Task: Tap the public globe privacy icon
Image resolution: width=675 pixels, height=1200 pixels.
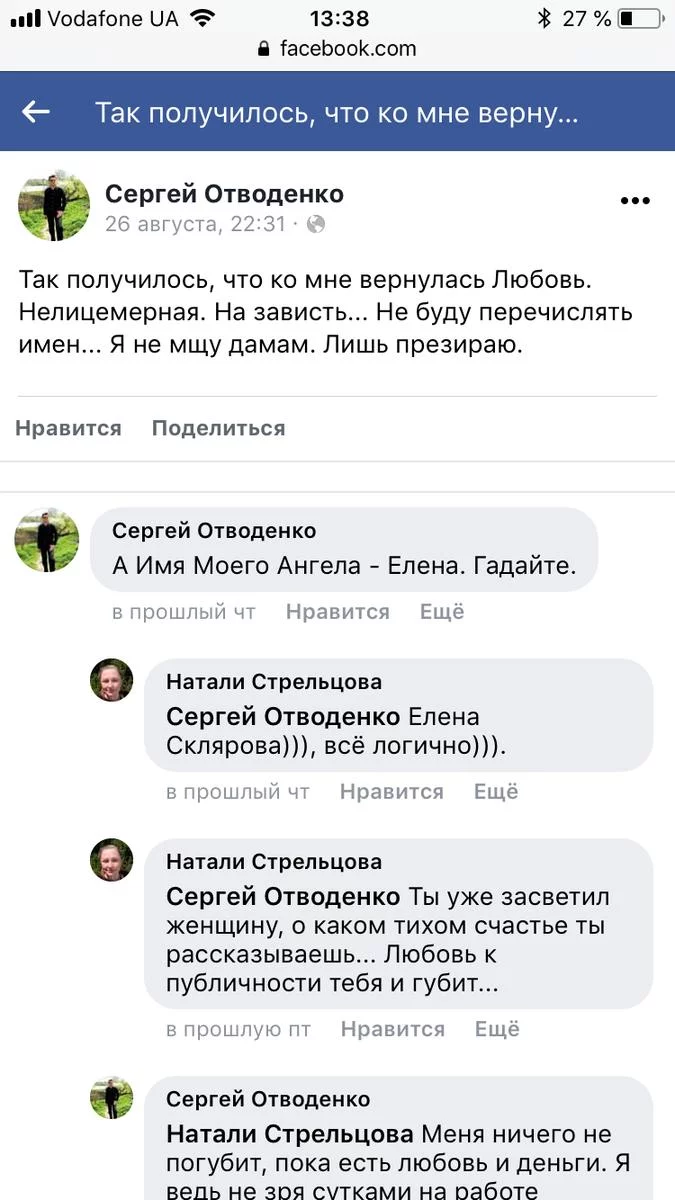Action: click(x=316, y=225)
